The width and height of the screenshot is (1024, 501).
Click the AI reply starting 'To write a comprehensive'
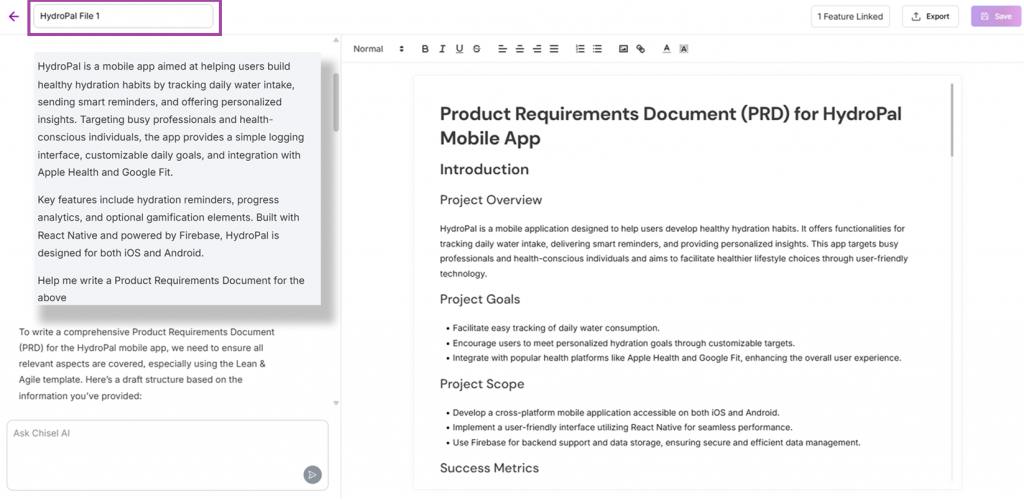147,364
